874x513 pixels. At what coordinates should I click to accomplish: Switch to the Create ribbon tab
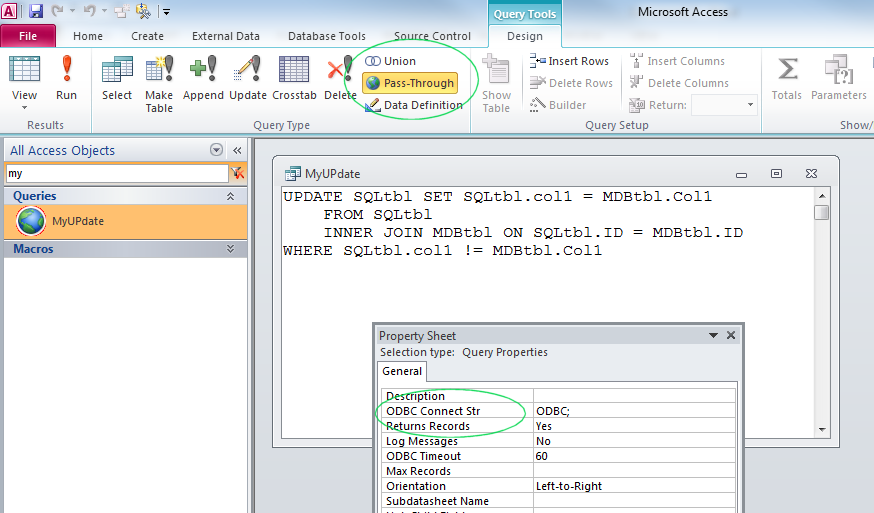pyautogui.click(x=147, y=36)
